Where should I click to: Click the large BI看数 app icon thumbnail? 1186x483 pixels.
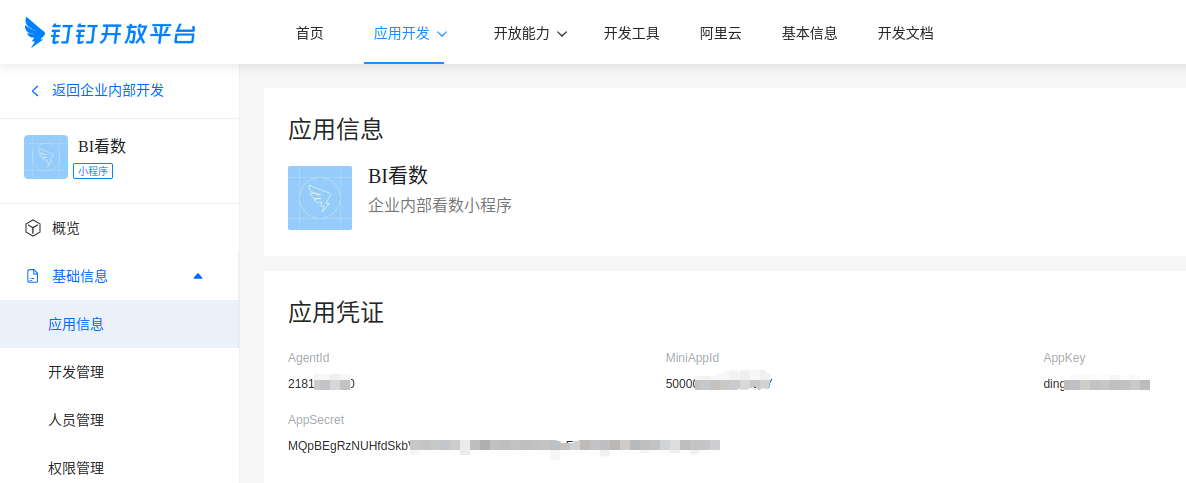[x=320, y=198]
